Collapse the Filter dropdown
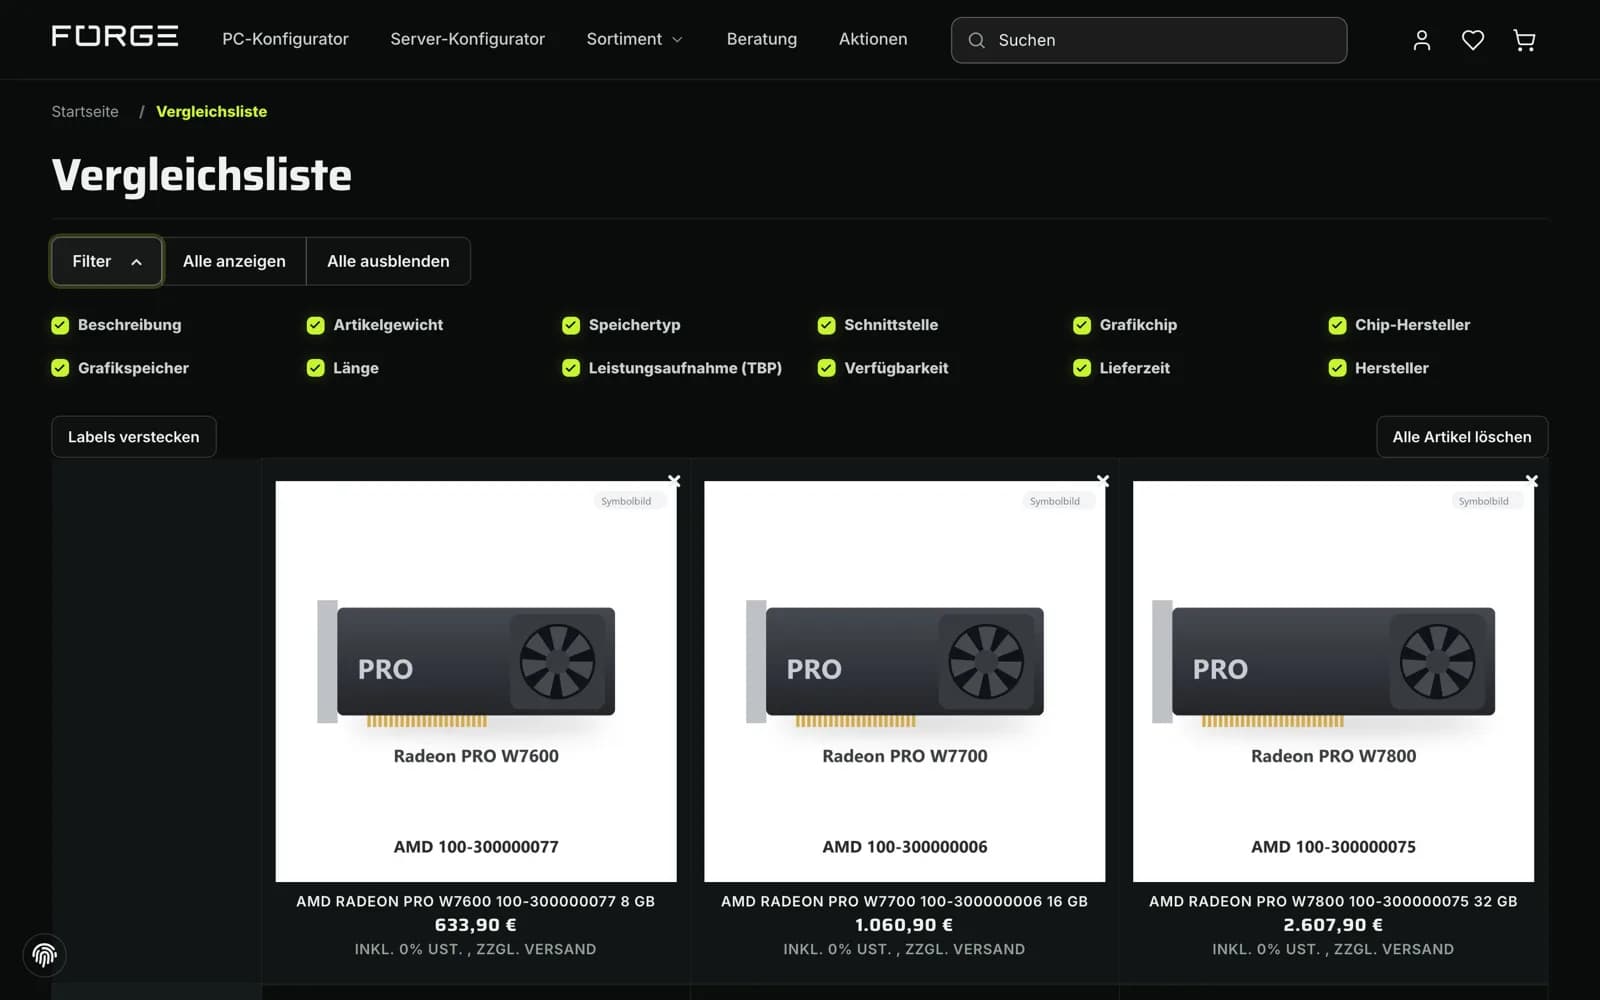1600x1000 pixels. click(107, 261)
